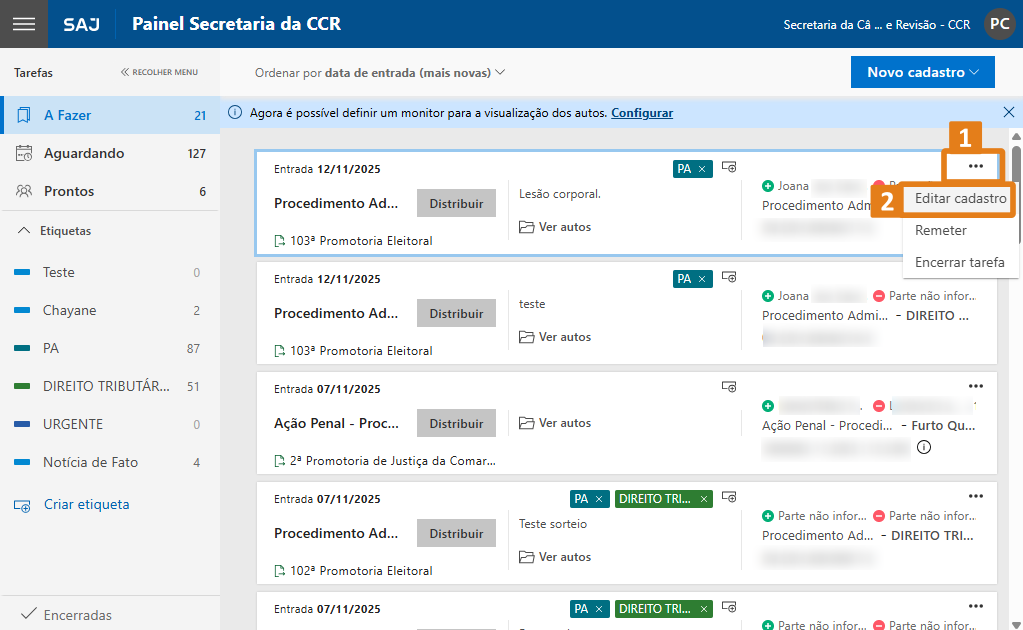
Task: Open the hamburger main menu
Action: (x=23, y=24)
